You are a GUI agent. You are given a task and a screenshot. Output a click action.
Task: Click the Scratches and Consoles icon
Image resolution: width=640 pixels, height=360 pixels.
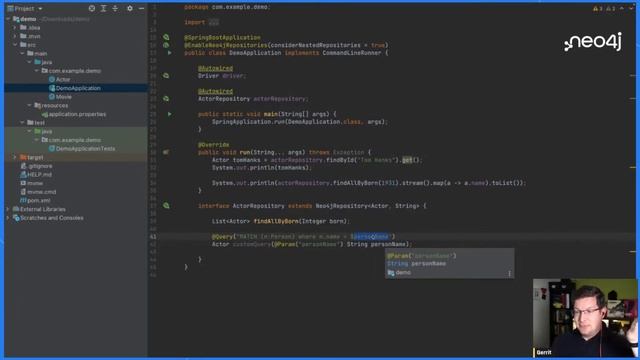(16, 218)
